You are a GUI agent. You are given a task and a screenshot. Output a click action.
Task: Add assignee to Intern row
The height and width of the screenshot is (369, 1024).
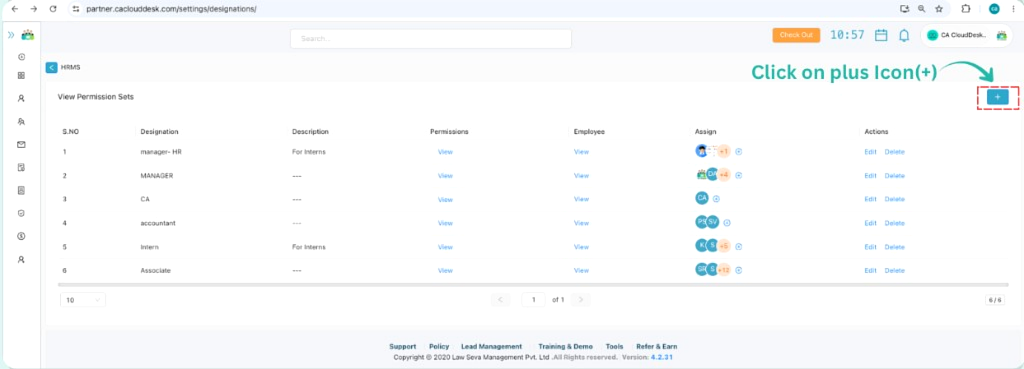click(739, 247)
